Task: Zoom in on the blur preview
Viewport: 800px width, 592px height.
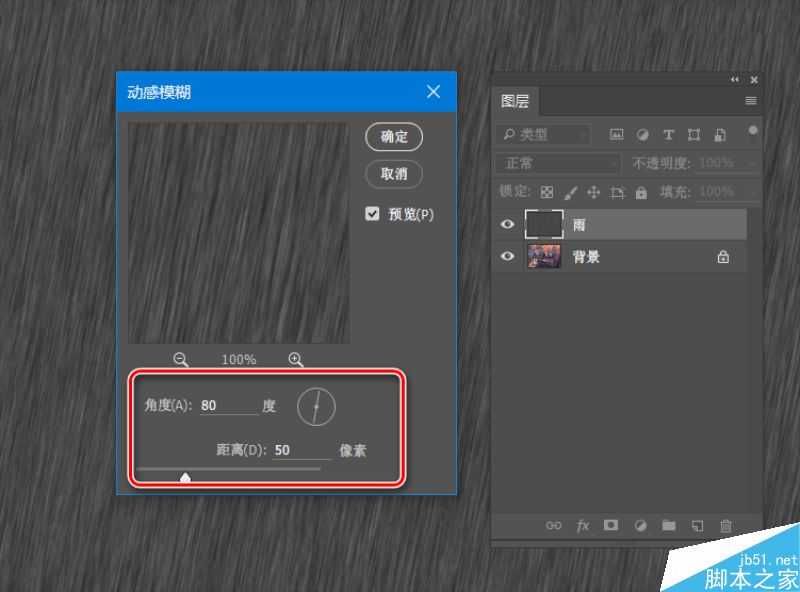Action: pos(294,358)
